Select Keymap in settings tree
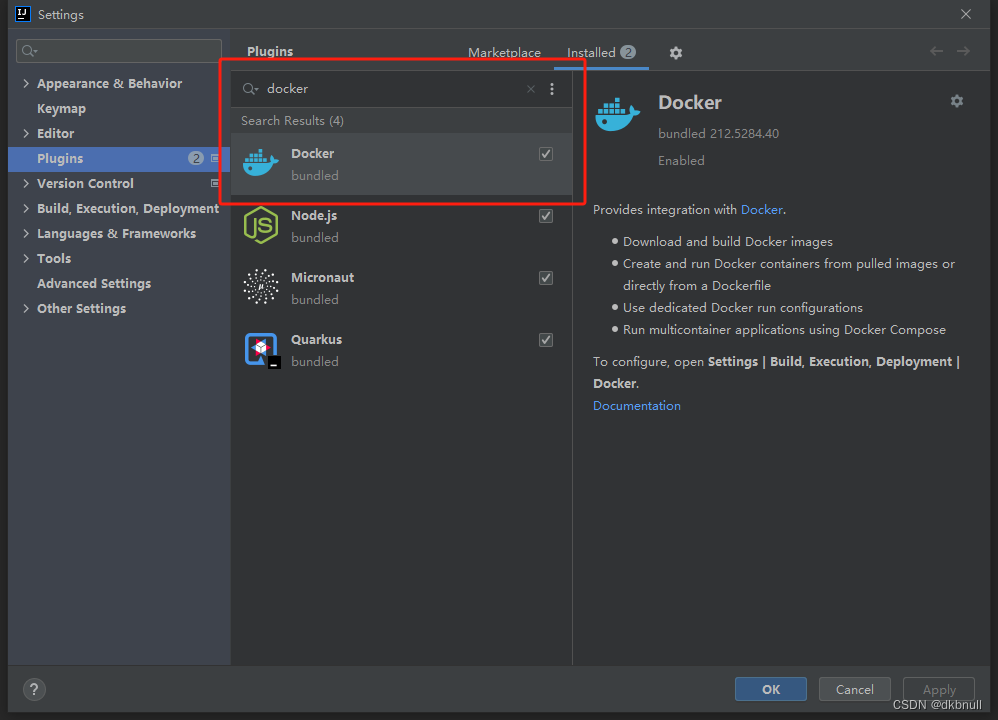Image resolution: width=998 pixels, height=720 pixels. coord(61,109)
